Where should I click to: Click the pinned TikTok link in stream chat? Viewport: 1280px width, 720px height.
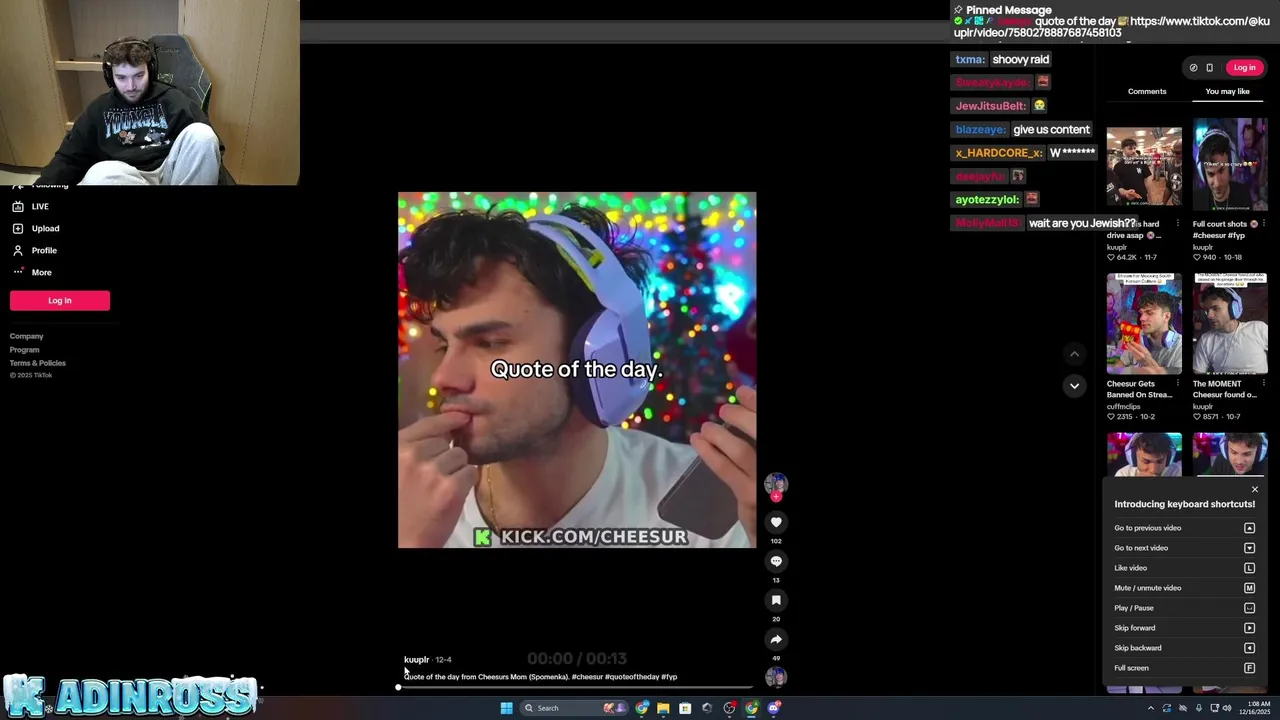click(1112, 27)
